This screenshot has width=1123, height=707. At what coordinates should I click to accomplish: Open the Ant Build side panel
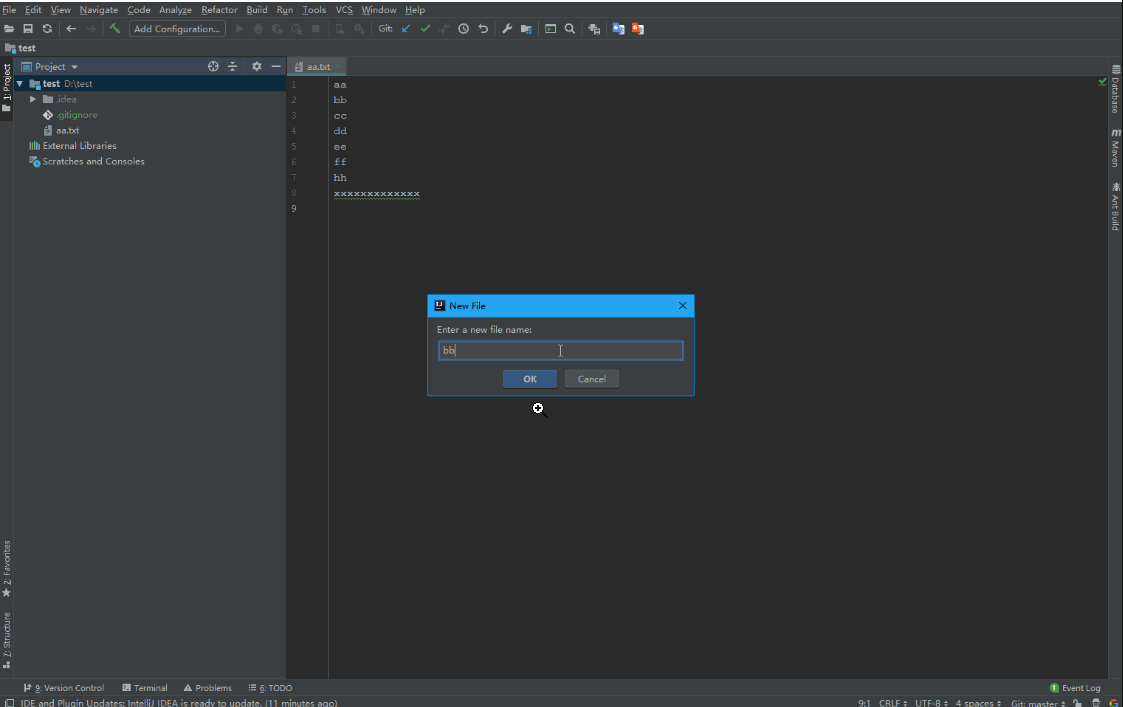point(1115,206)
